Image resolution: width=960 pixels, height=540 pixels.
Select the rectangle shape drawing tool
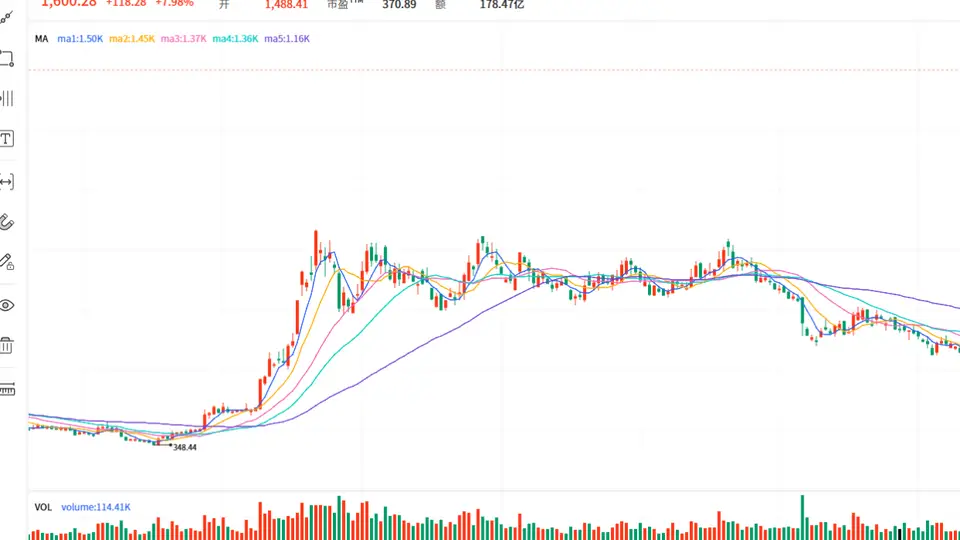7,59
